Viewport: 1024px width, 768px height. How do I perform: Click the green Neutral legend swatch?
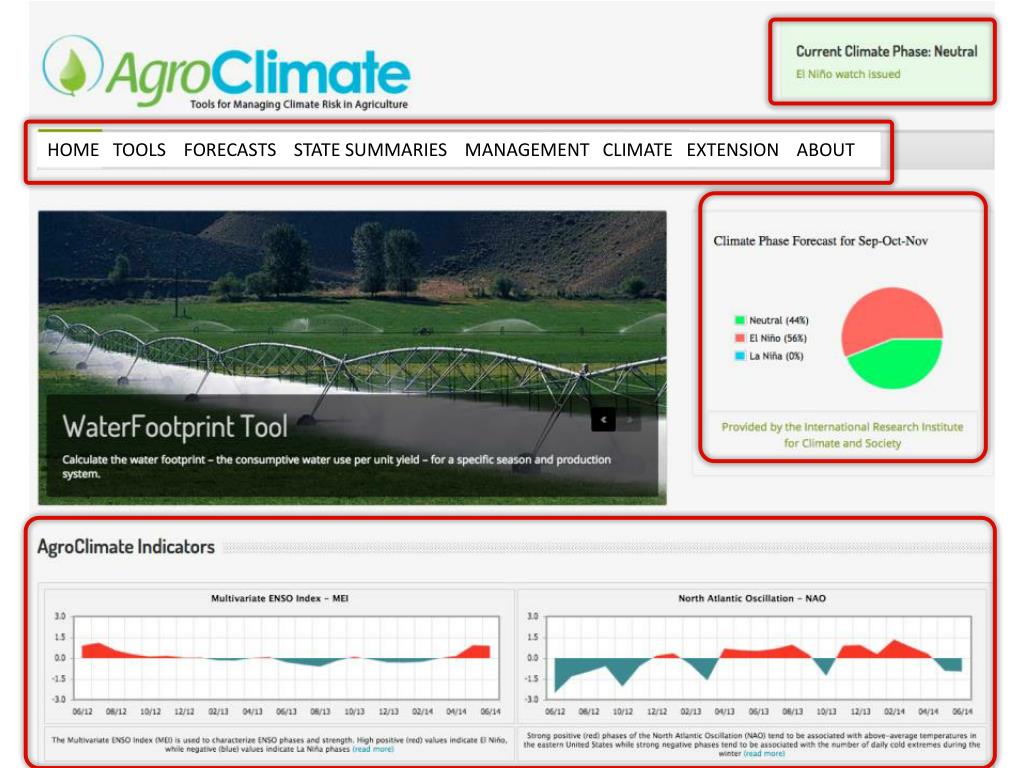740,320
